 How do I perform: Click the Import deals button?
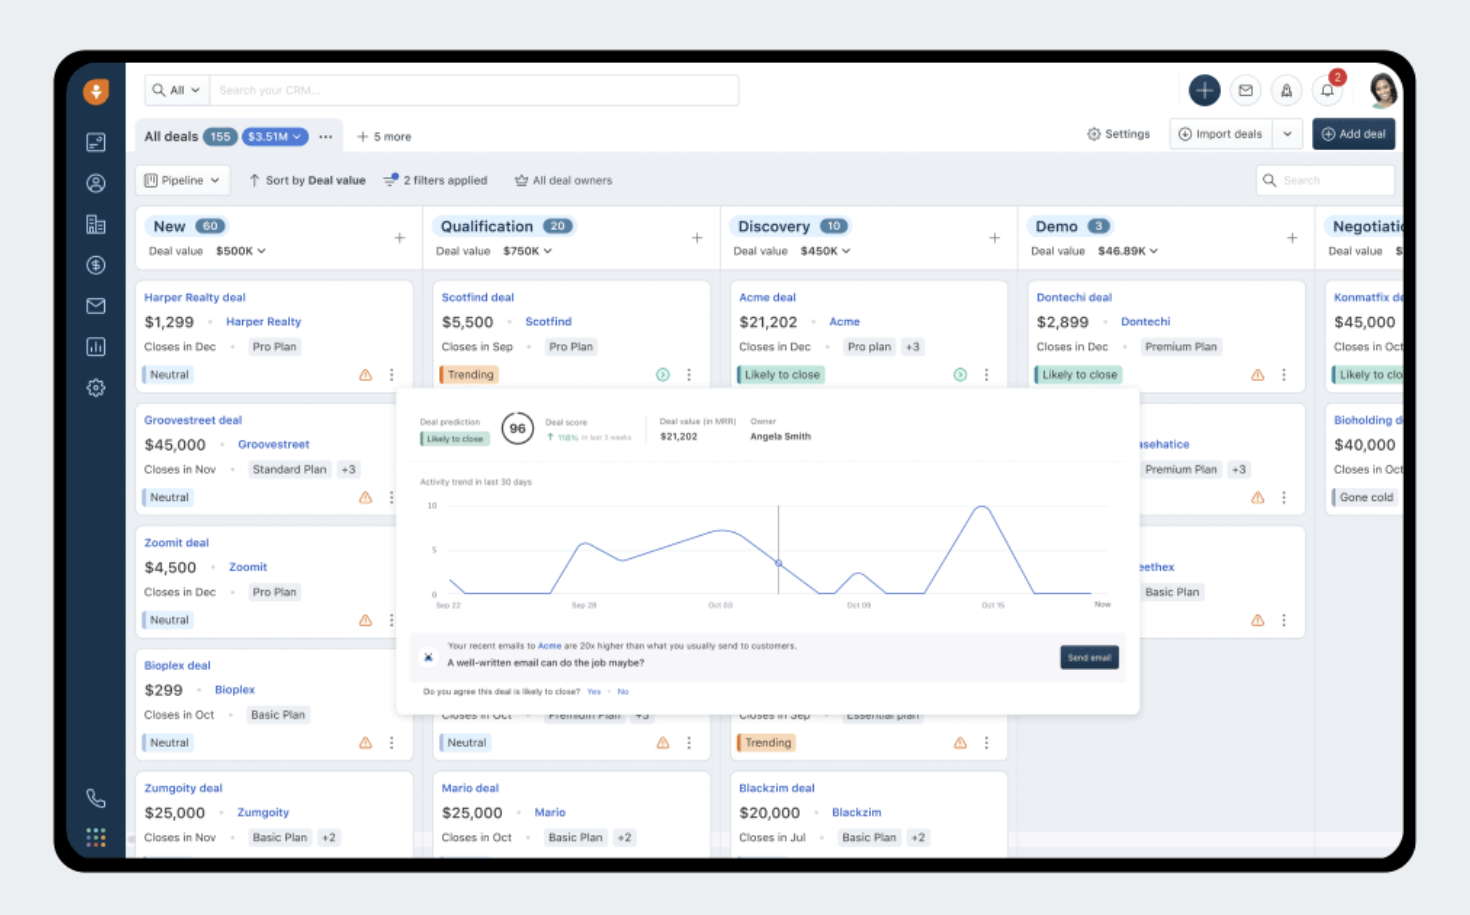(1220, 134)
